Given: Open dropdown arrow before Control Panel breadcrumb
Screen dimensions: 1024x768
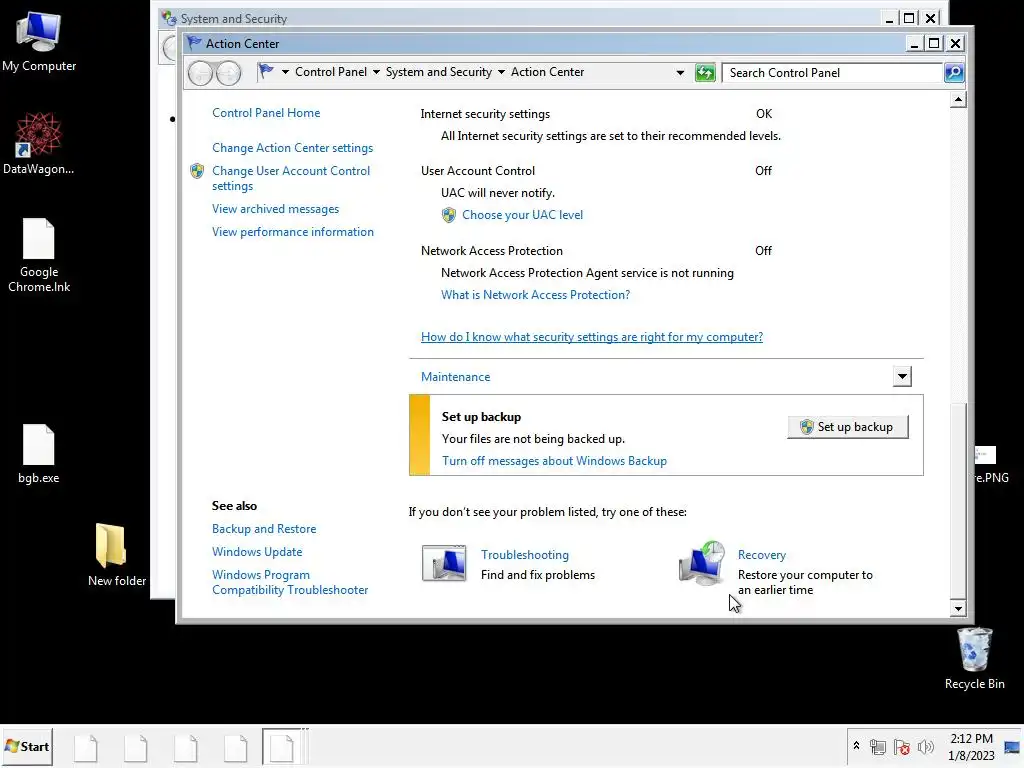Looking at the screenshot, I should pyautogui.click(x=285, y=72).
